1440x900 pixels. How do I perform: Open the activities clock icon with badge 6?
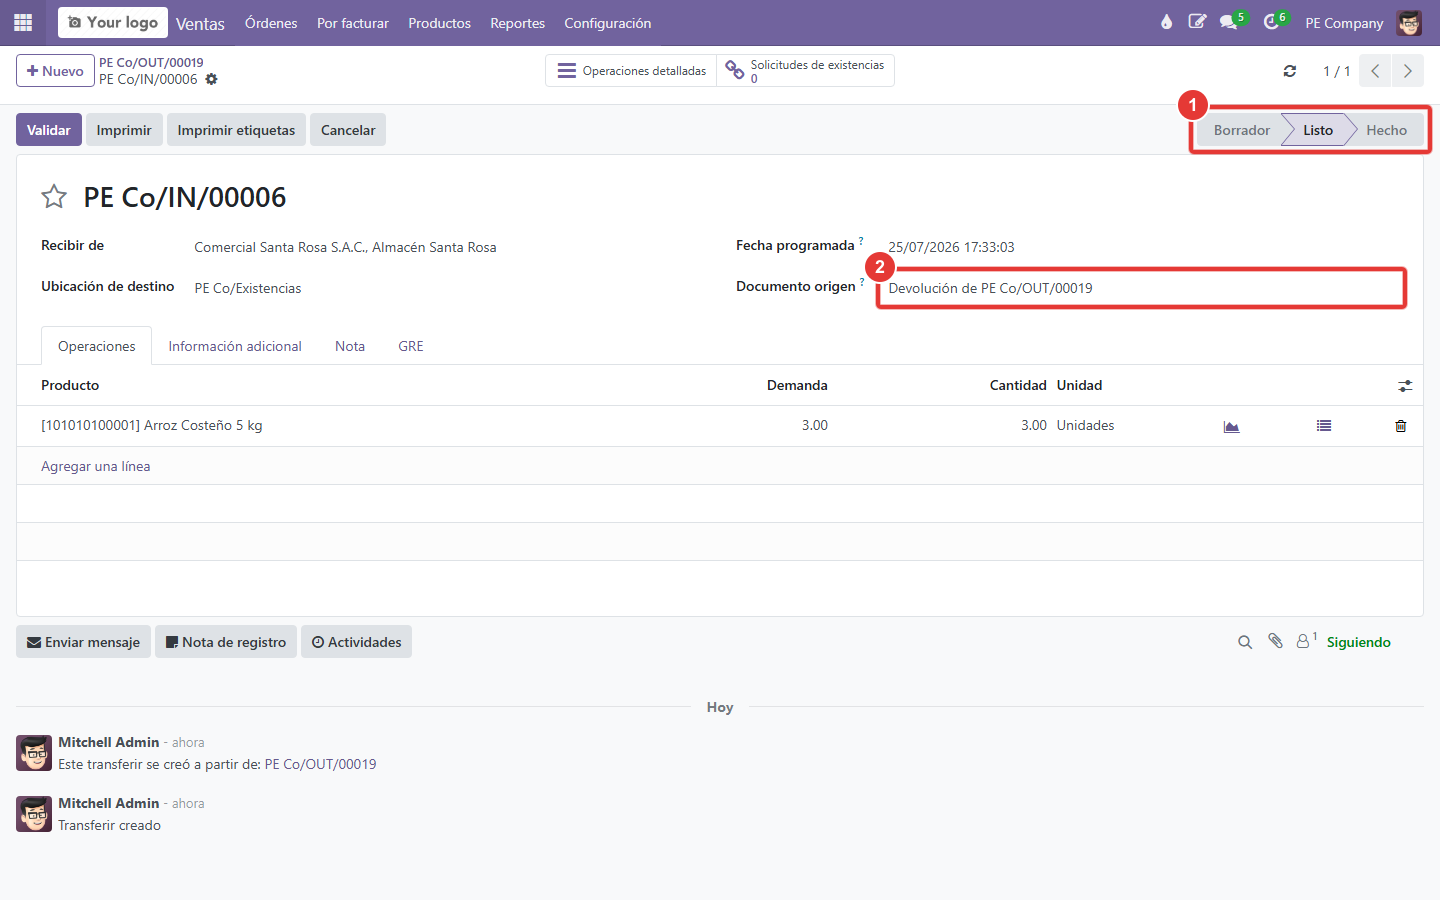1272,22
